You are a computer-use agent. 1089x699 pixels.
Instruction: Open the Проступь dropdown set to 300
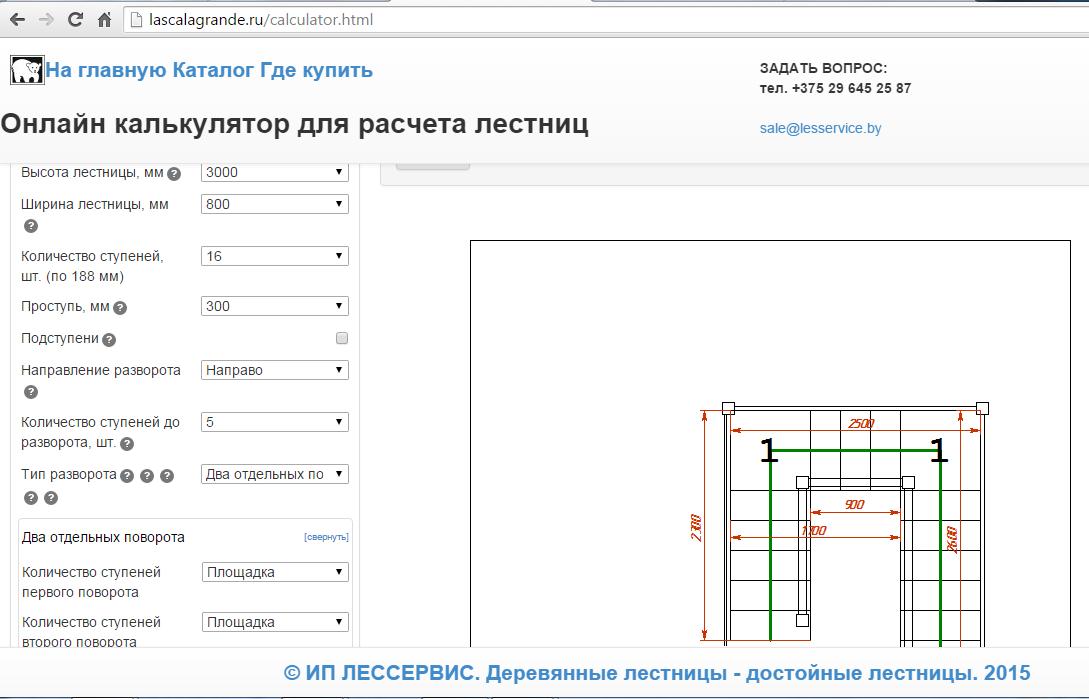[x=275, y=306]
